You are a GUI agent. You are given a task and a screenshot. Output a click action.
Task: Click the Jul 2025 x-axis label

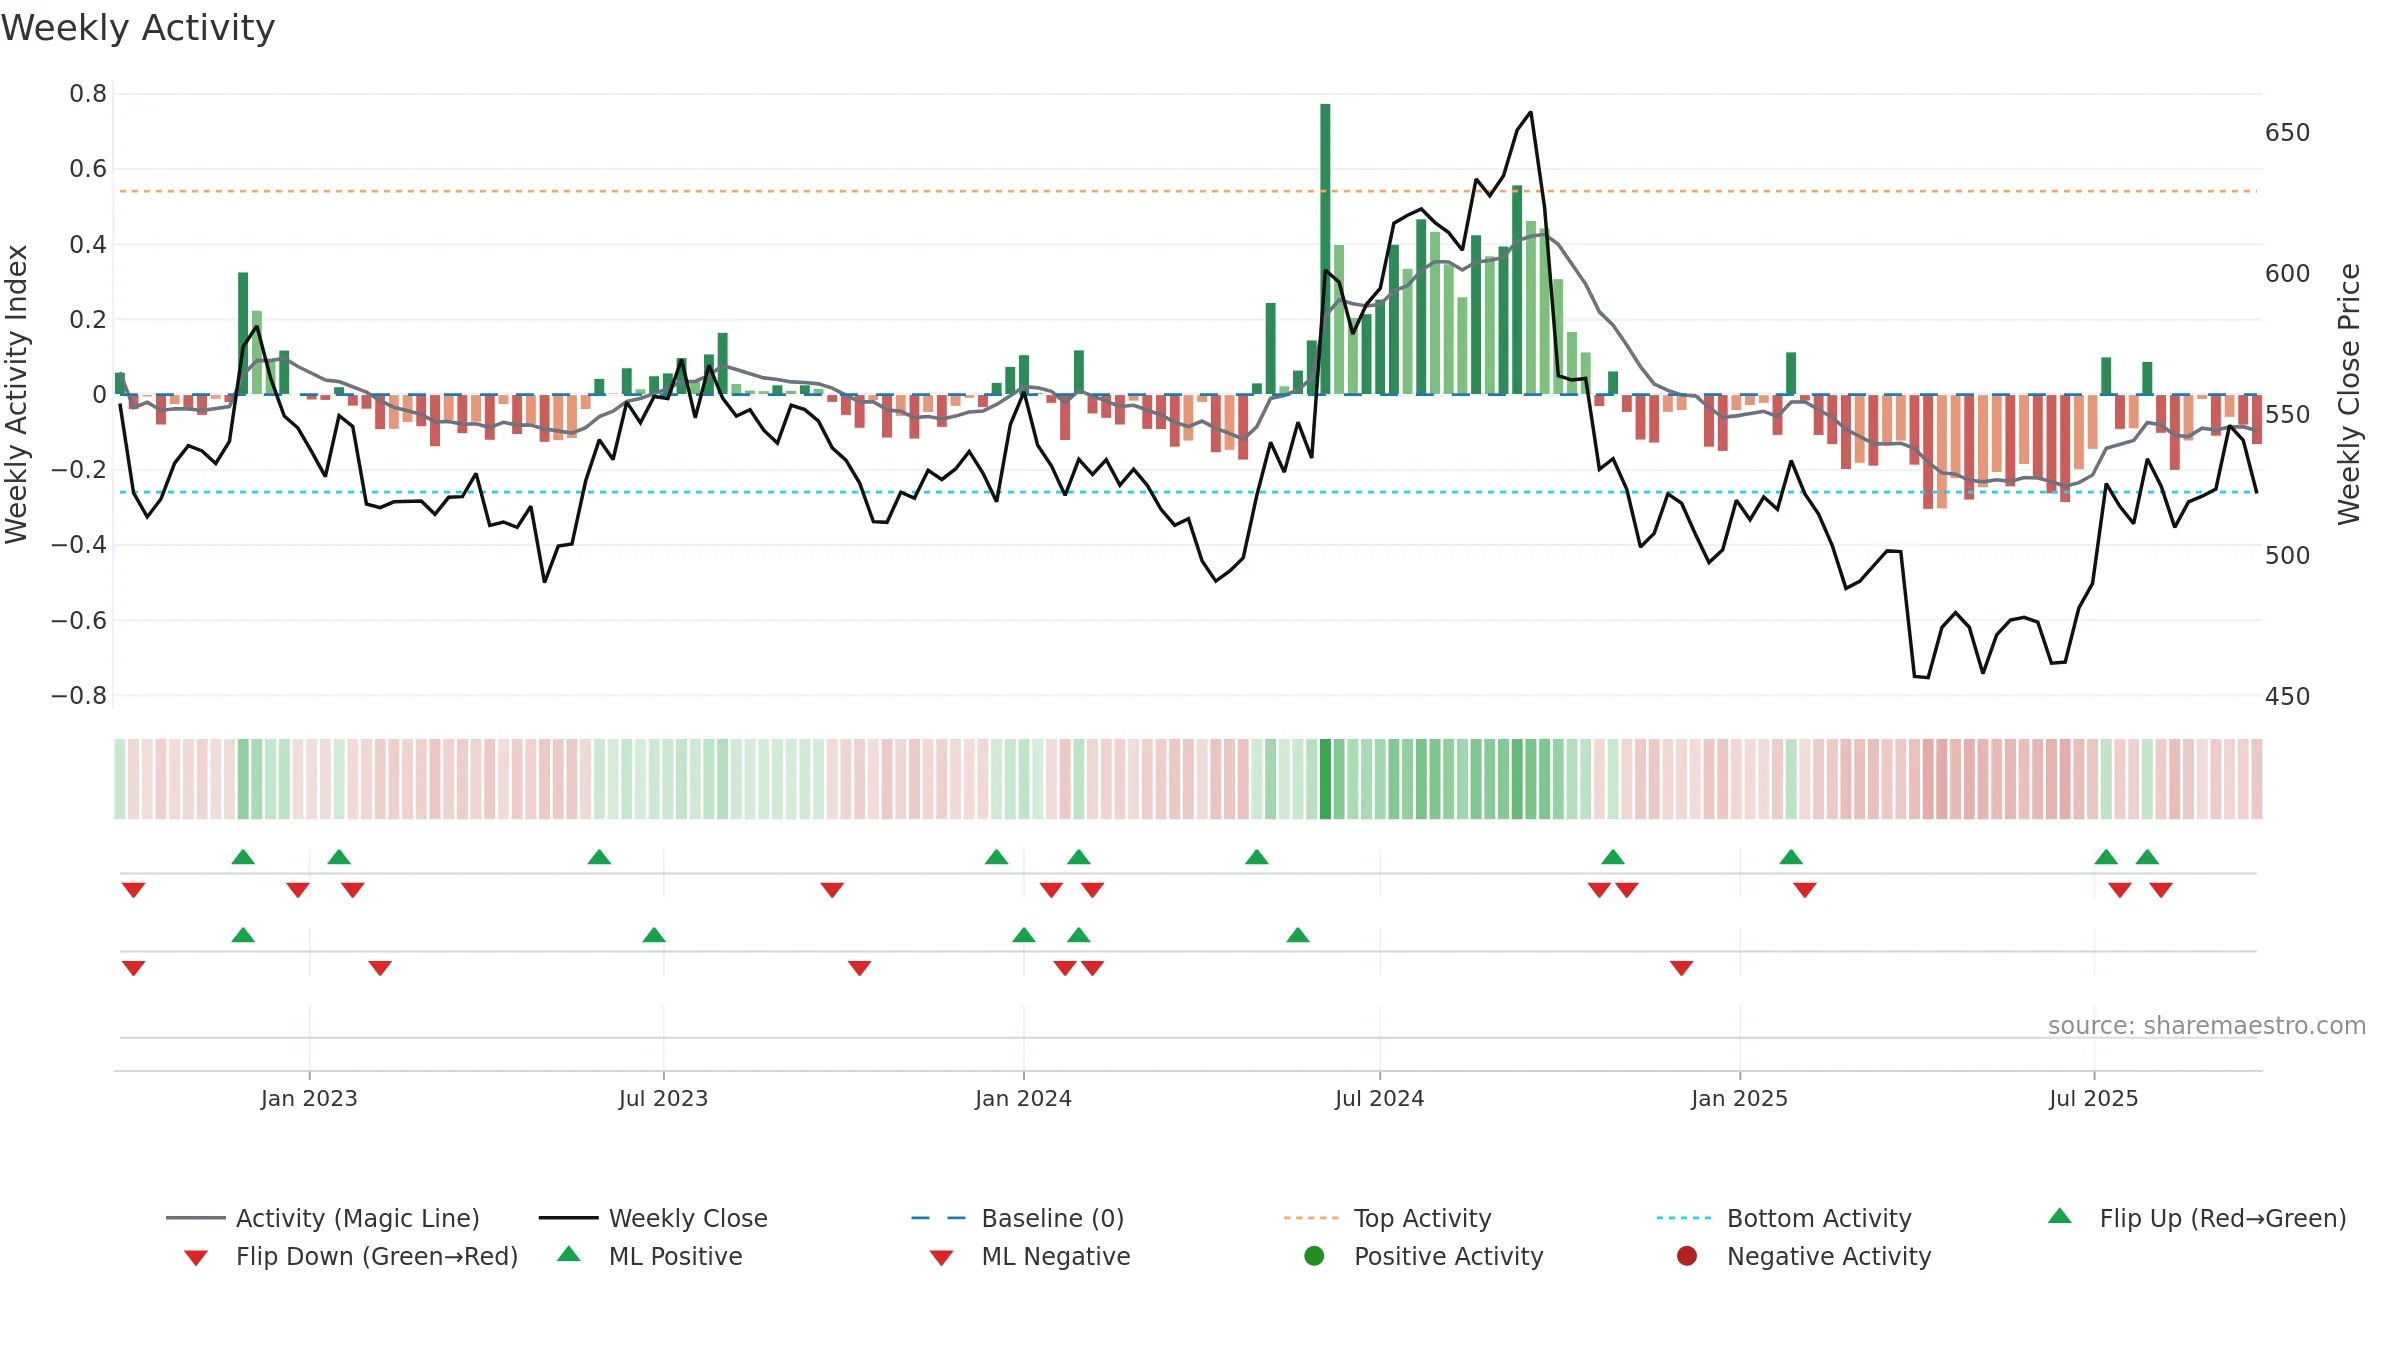pyautogui.click(x=2093, y=1098)
